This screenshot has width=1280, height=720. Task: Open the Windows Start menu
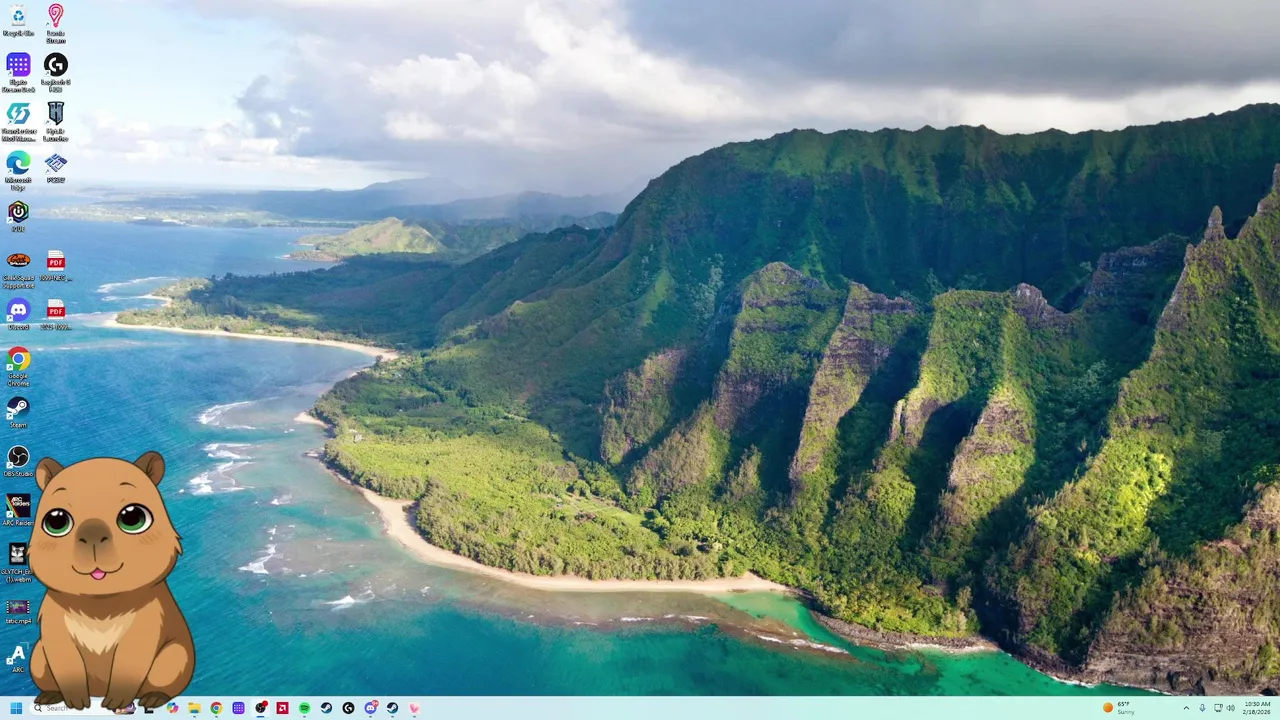(x=16, y=708)
